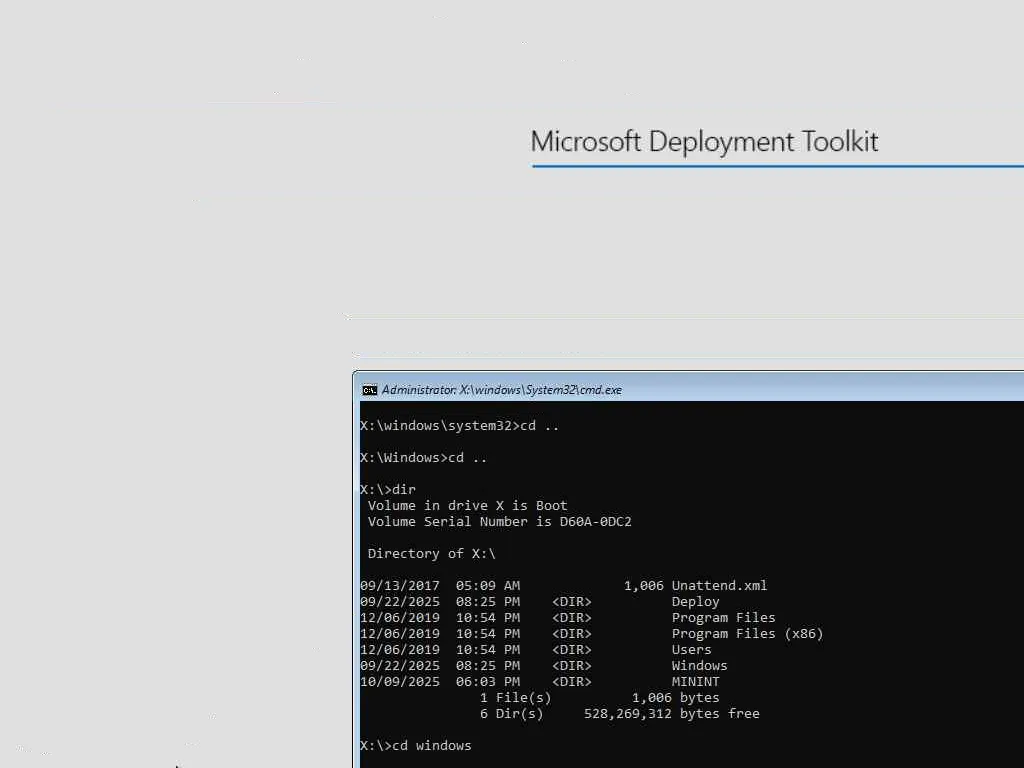Click the Volume Serial Number D60A-0DC2 line
The width and height of the screenshot is (1024, 768).
click(500, 522)
